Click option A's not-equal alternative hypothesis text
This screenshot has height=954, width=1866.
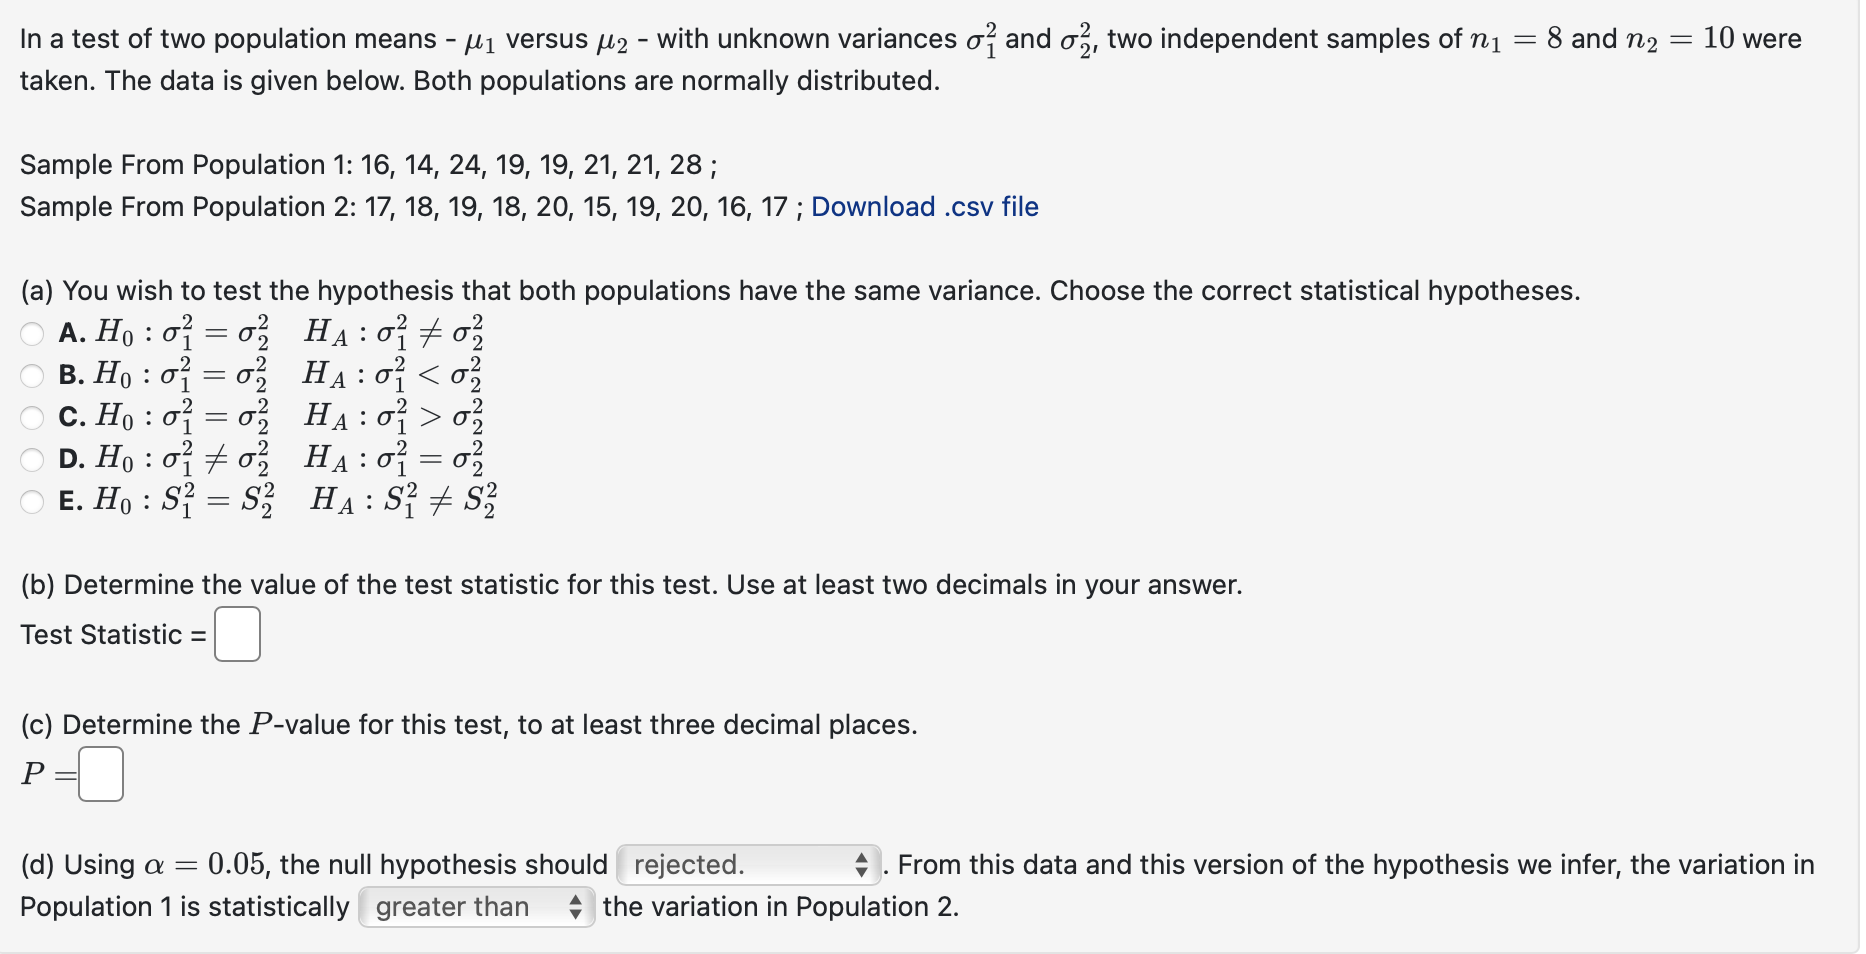tap(394, 332)
